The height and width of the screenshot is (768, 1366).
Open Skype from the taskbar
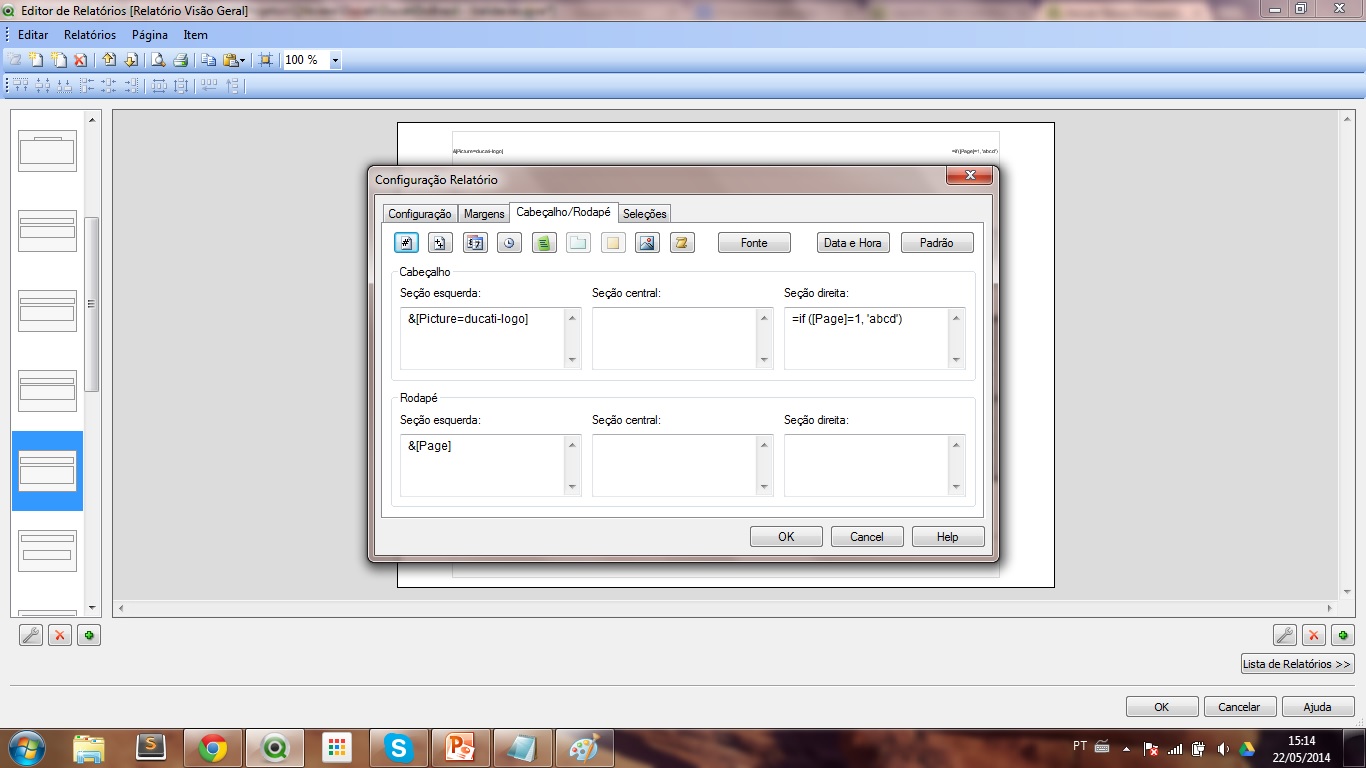tap(399, 748)
